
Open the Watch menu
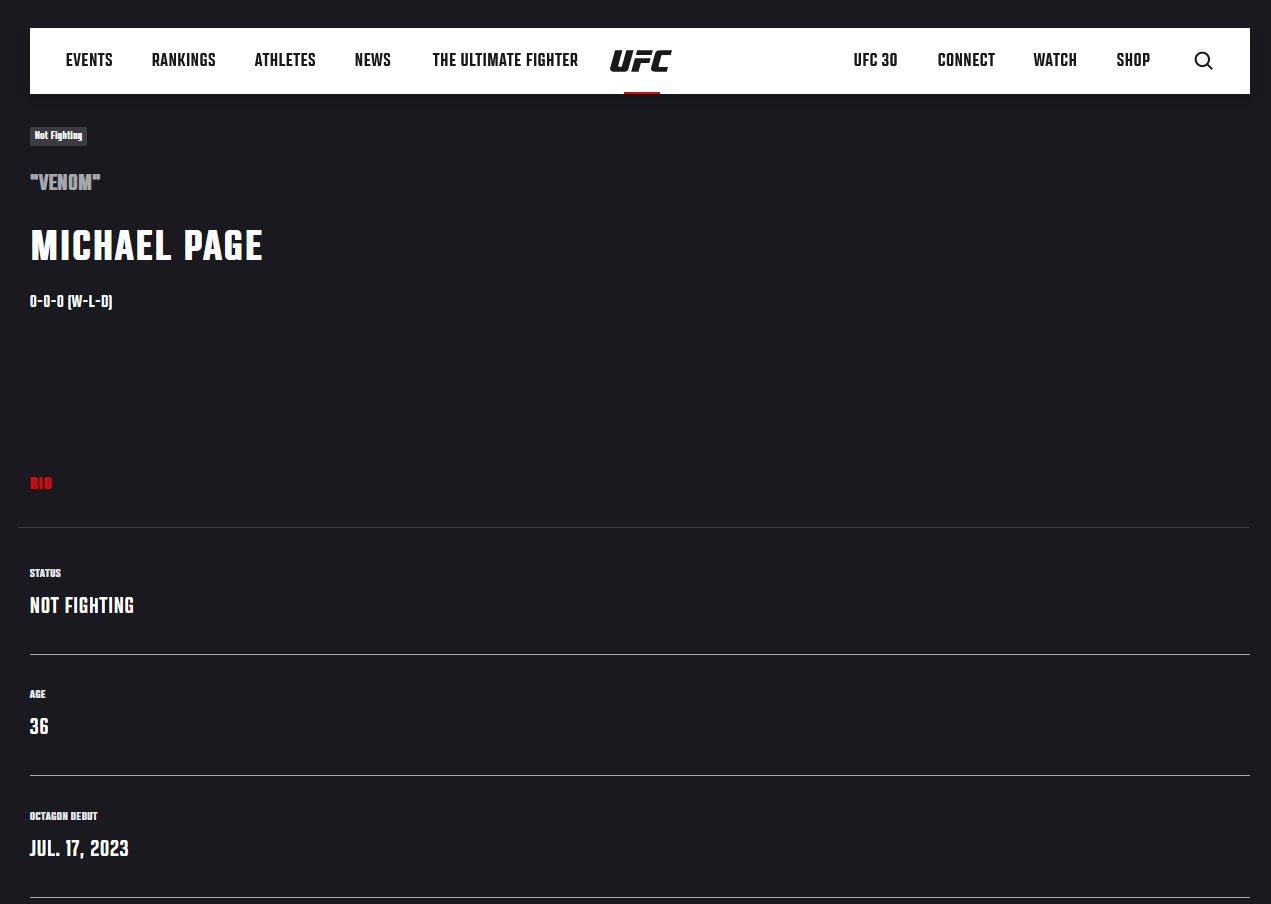coord(1055,60)
